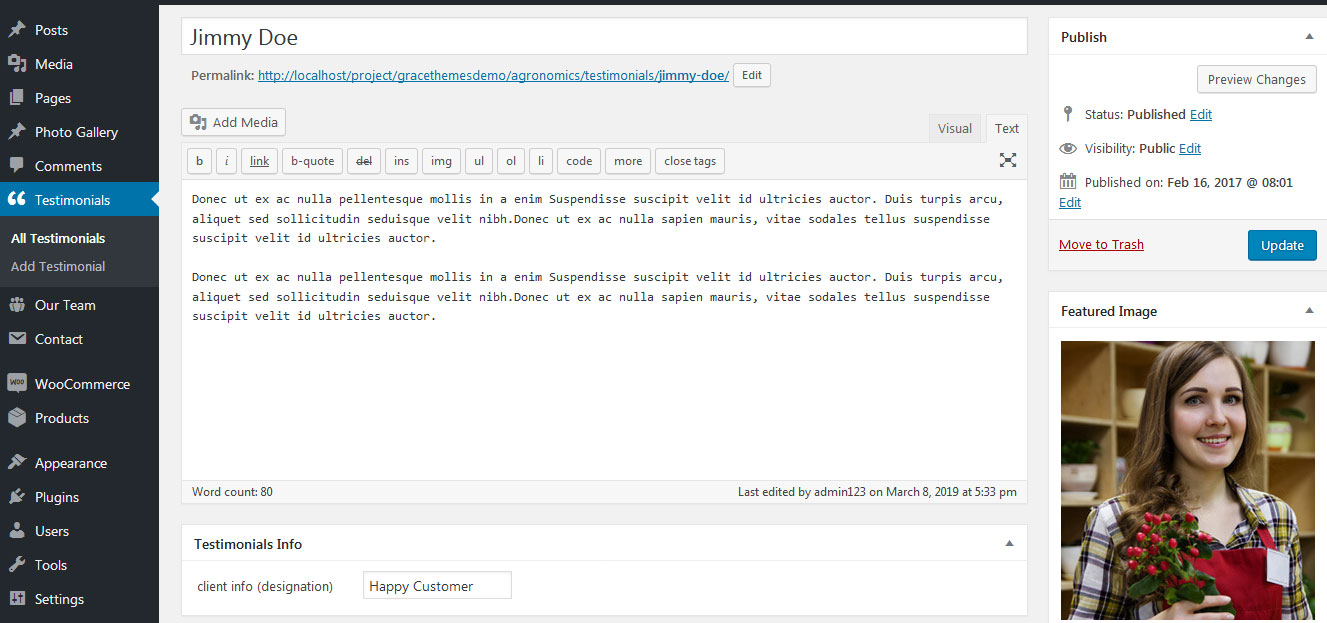The width and height of the screenshot is (1327, 623).
Task: Open All Testimonials submenu item
Action: click(x=58, y=238)
